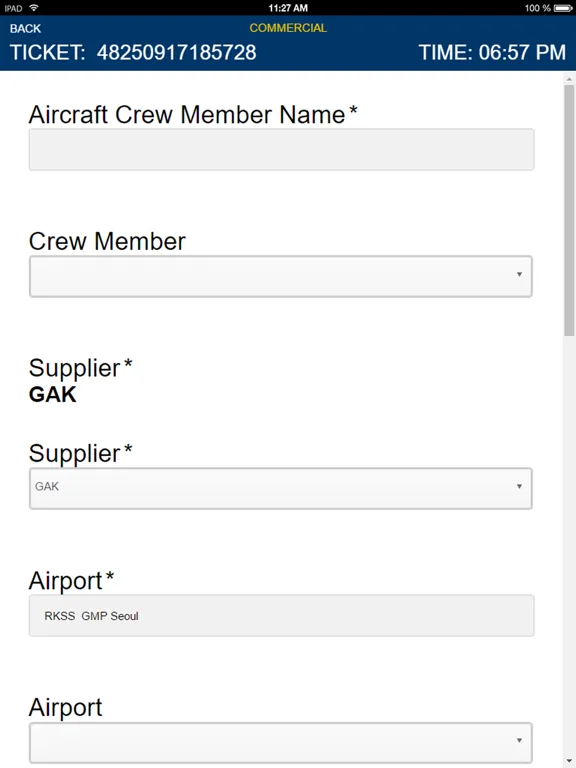Open the Crew Member dropdown
Viewport: 576px width, 768px height.
(281, 276)
